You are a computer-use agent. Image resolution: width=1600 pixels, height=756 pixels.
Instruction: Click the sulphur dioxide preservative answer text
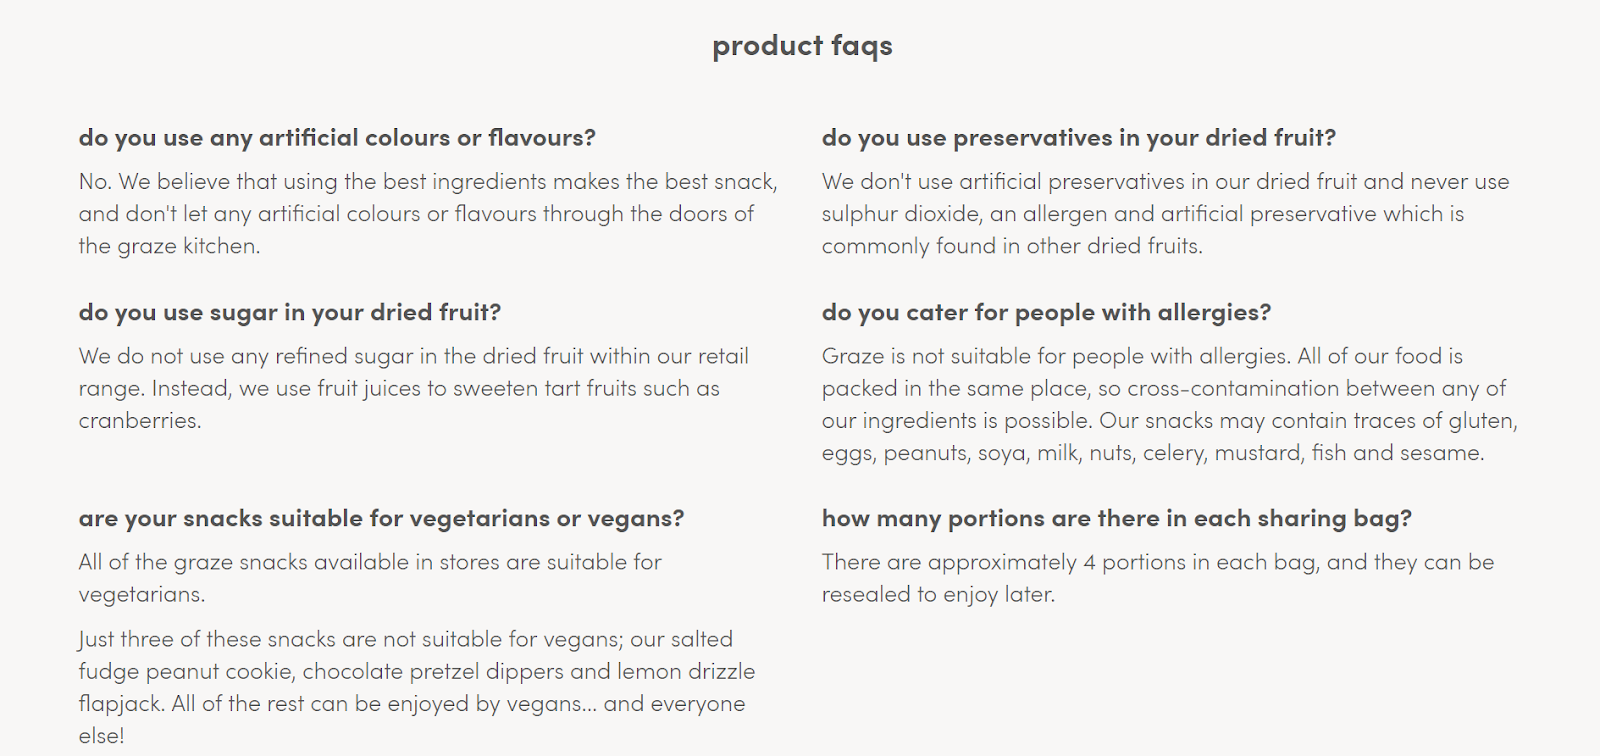pyautogui.click(x=1166, y=214)
